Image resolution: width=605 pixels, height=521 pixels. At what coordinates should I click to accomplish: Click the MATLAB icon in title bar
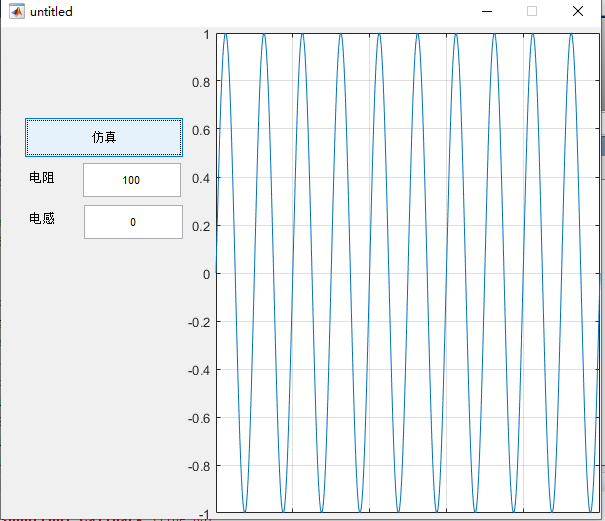17,12
